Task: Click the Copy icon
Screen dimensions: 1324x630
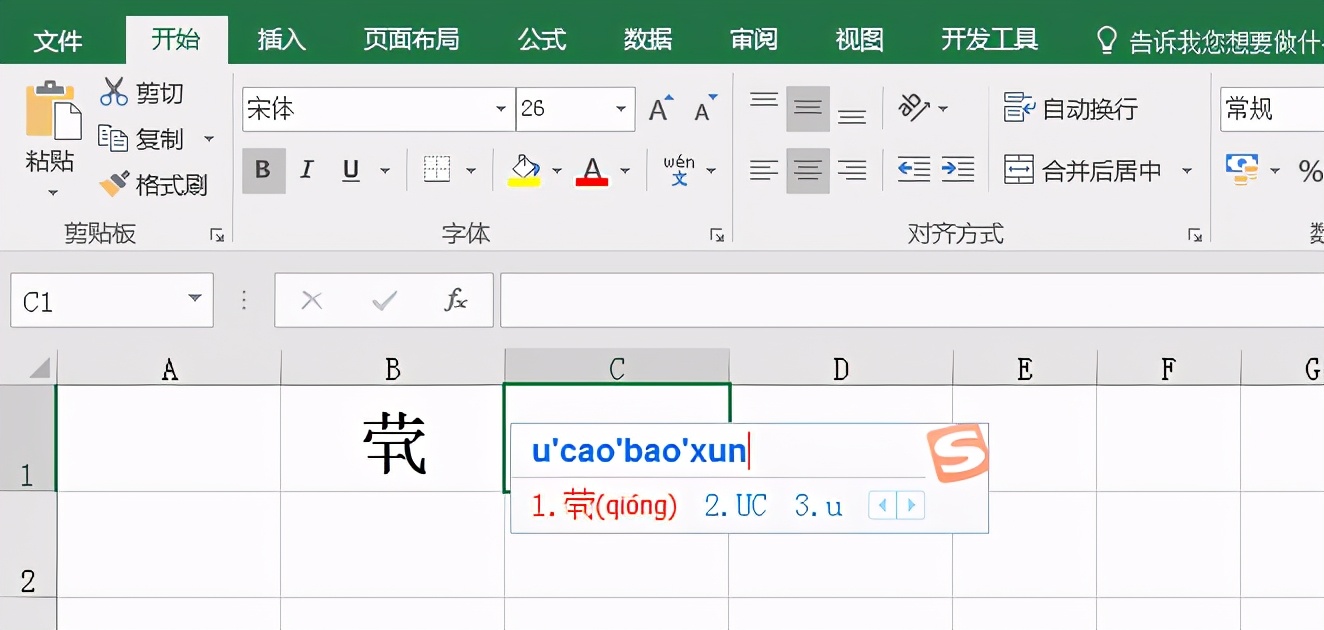Action: (113, 138)
